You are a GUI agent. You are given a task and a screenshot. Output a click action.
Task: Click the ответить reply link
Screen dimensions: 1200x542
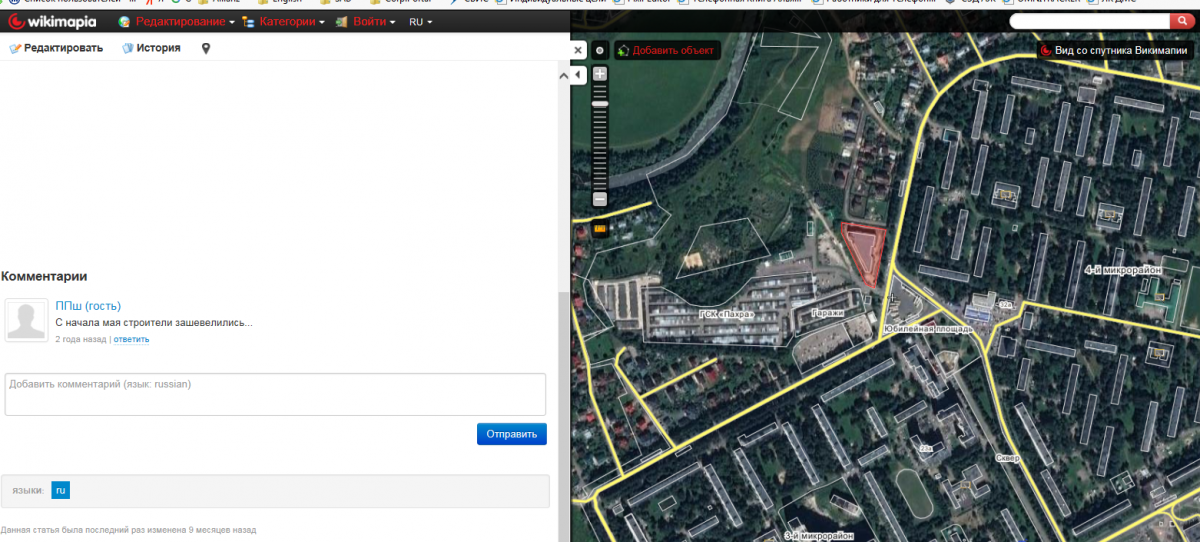[x=131, y=339]
